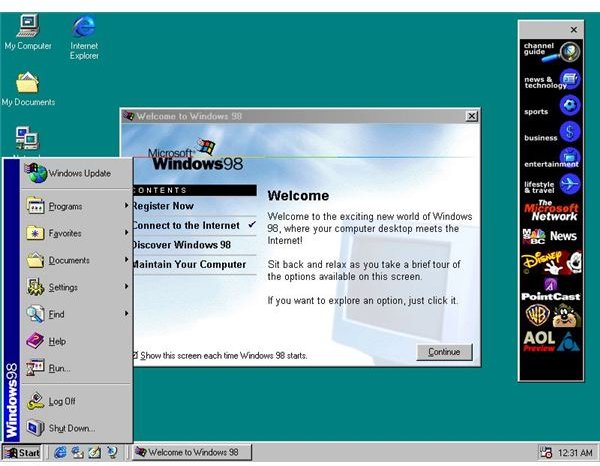Open the sports channel
This screenshot has height=466, width=600.
pyautogui.click(x=551, y=106)
